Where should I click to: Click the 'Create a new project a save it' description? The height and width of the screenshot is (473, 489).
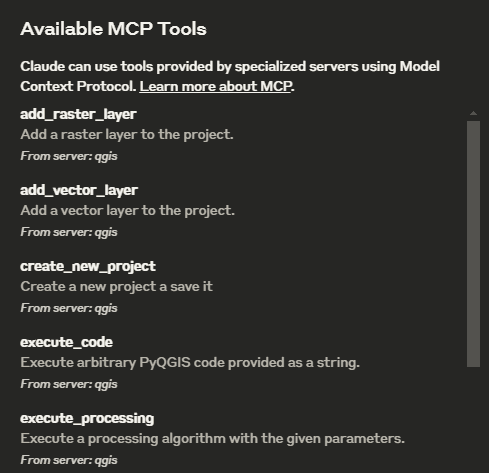(x=117, y=287)
